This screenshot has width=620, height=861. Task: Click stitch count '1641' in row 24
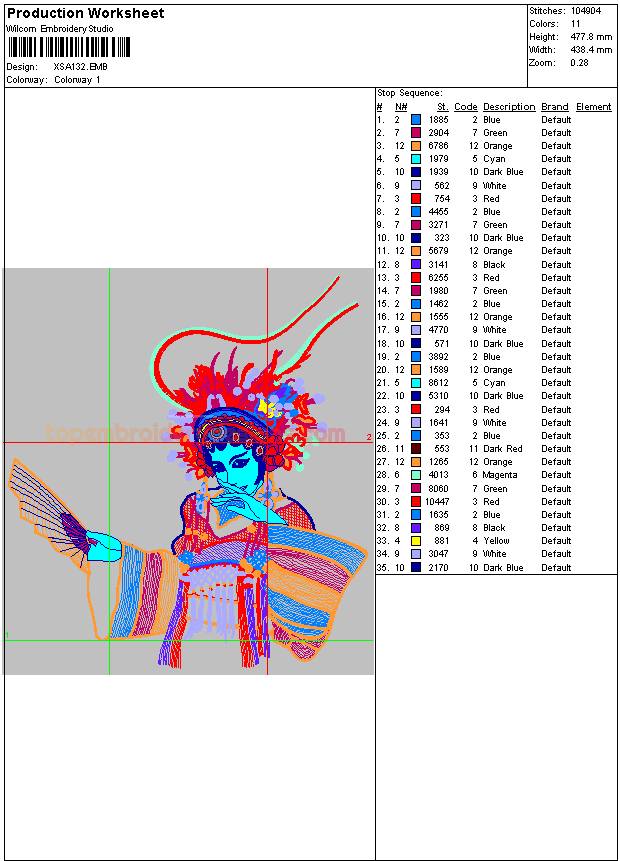click(439, 423)
